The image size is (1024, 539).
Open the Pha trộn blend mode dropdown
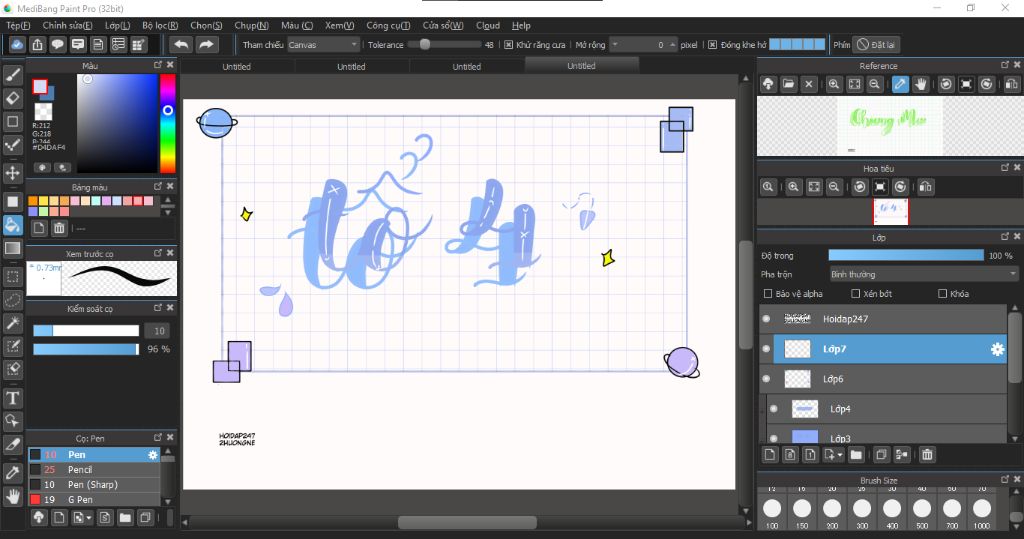click(923, 274)
